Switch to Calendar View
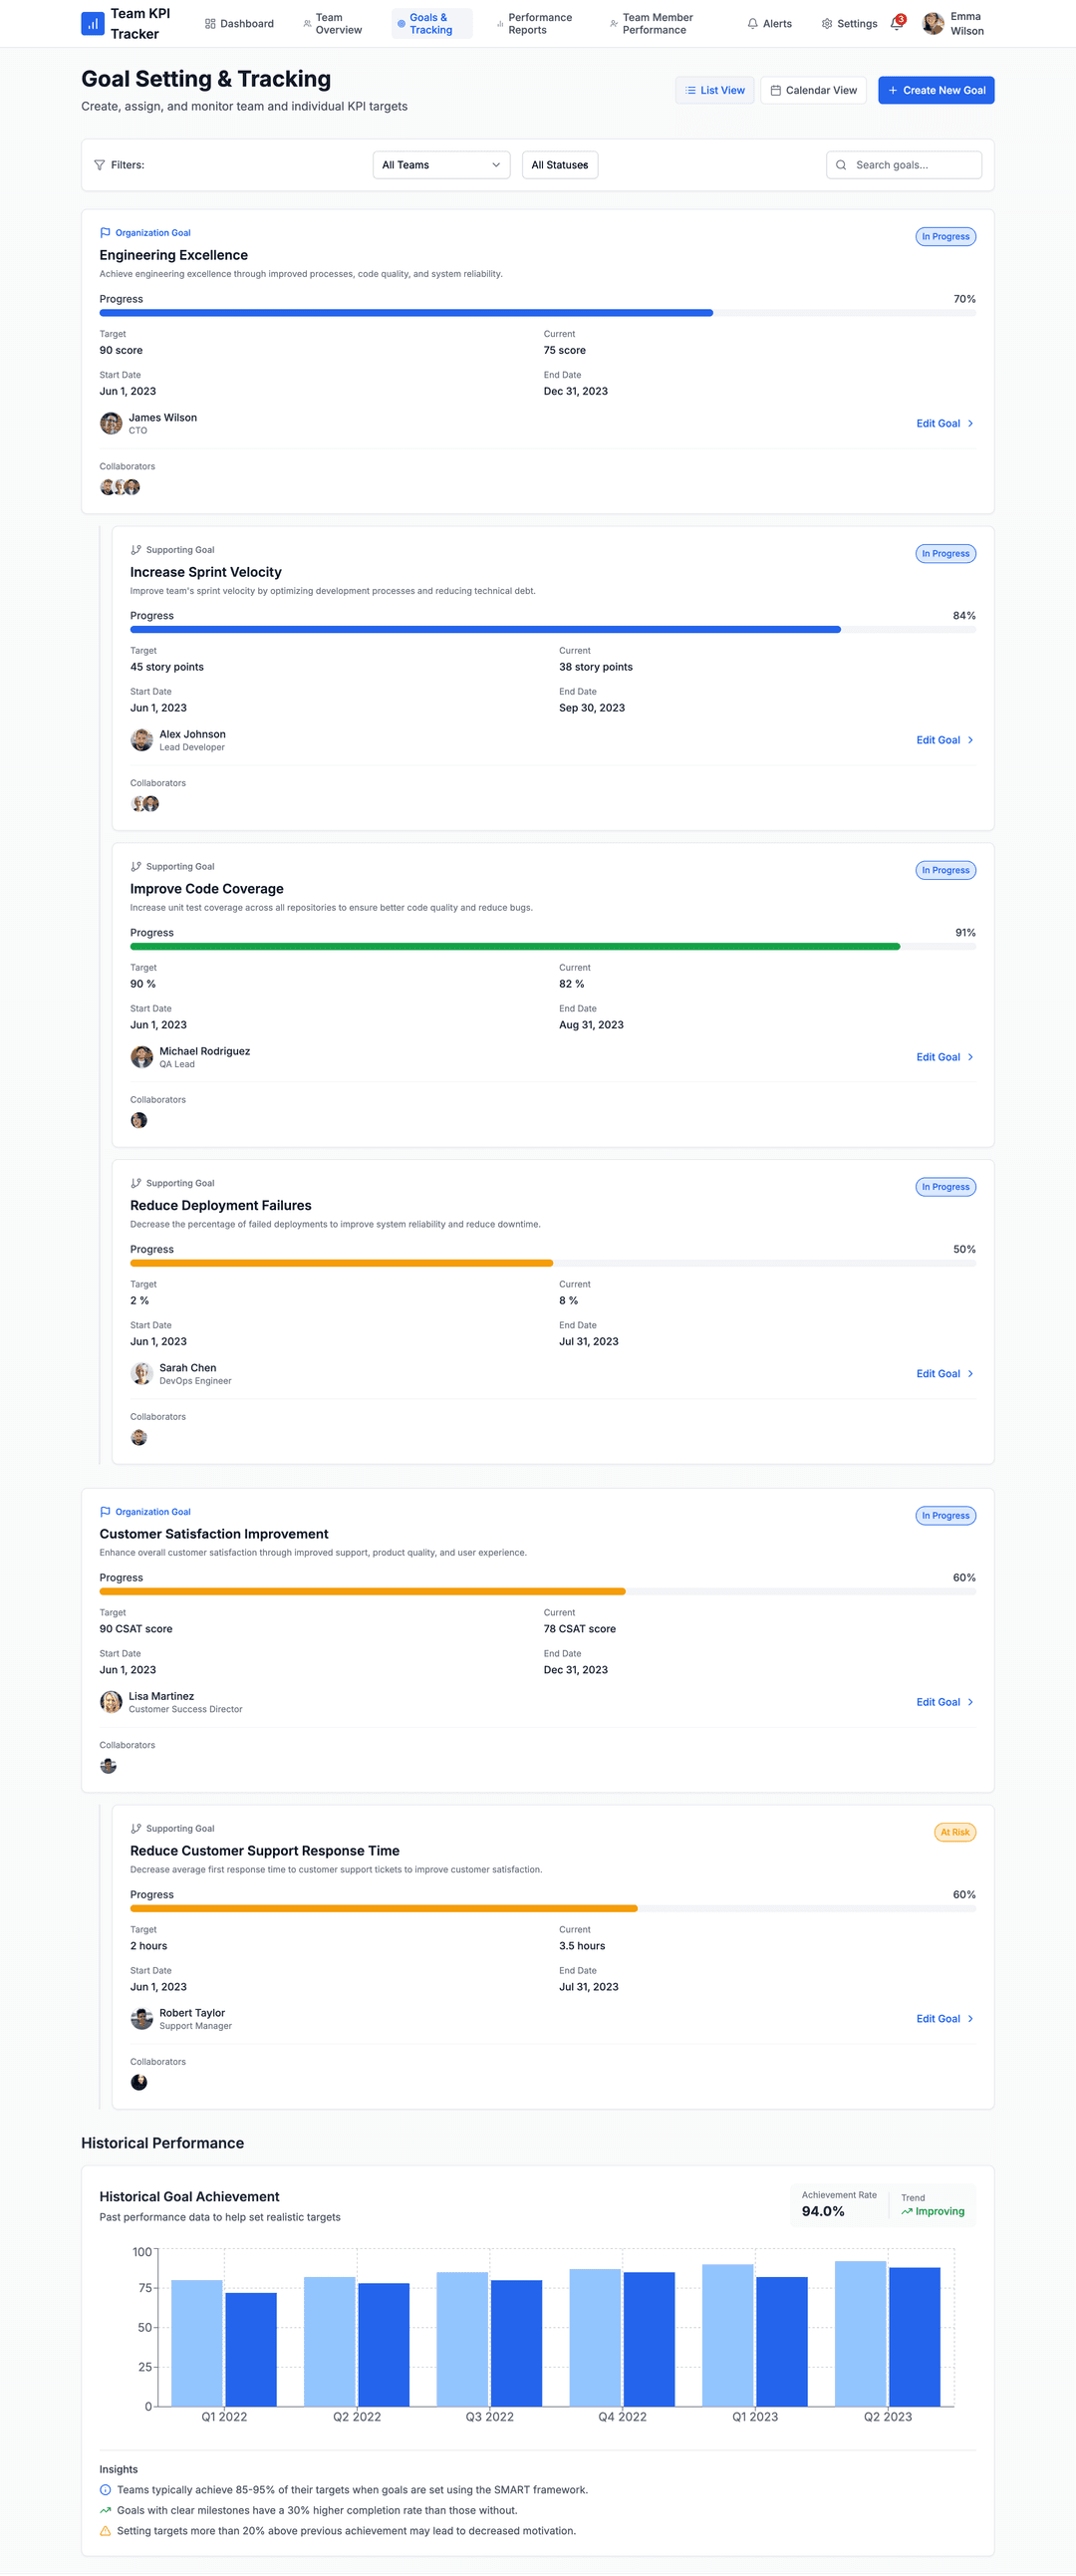The width and height of the screenshot is (1076, 2576). tap(814, 90)
